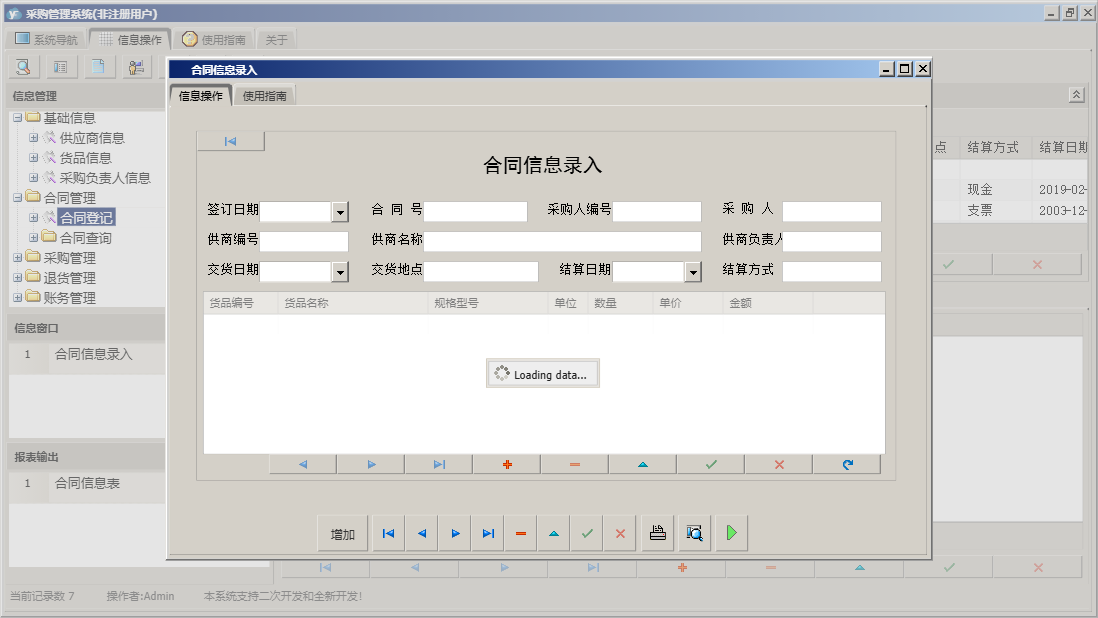Open the report list icon on the toolbar
Image resolution: width=1098 pixels, height=618 pixels.
point(60,66)
